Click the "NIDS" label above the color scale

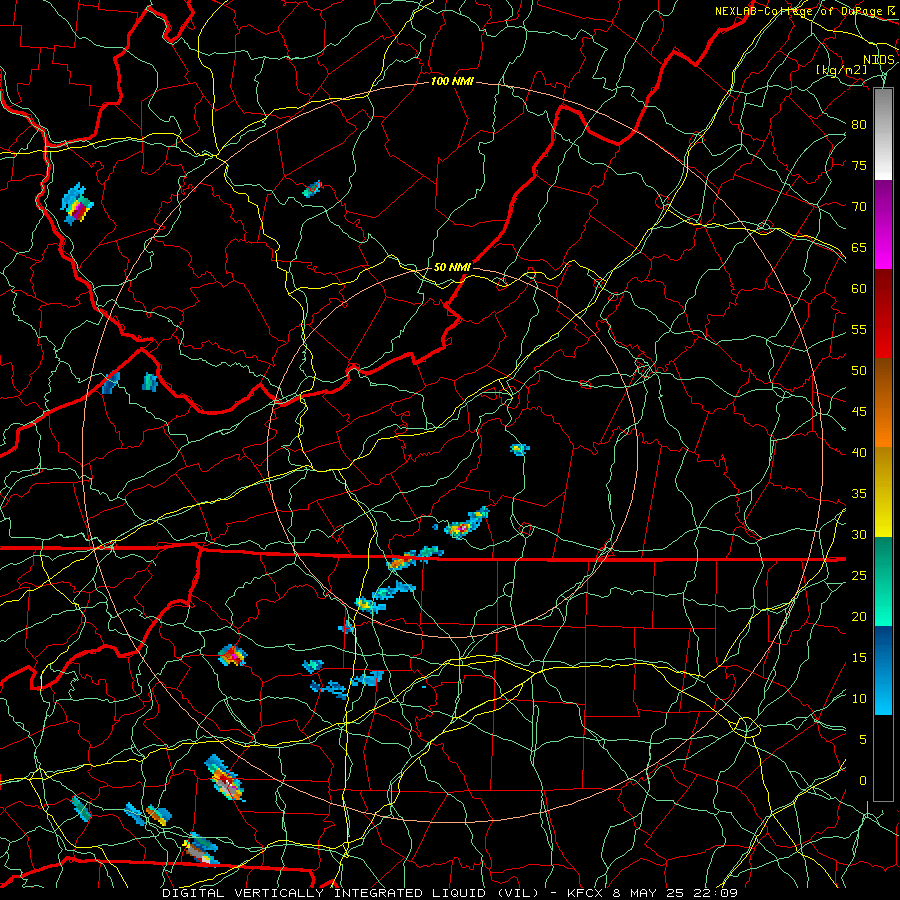click(879, 60)
